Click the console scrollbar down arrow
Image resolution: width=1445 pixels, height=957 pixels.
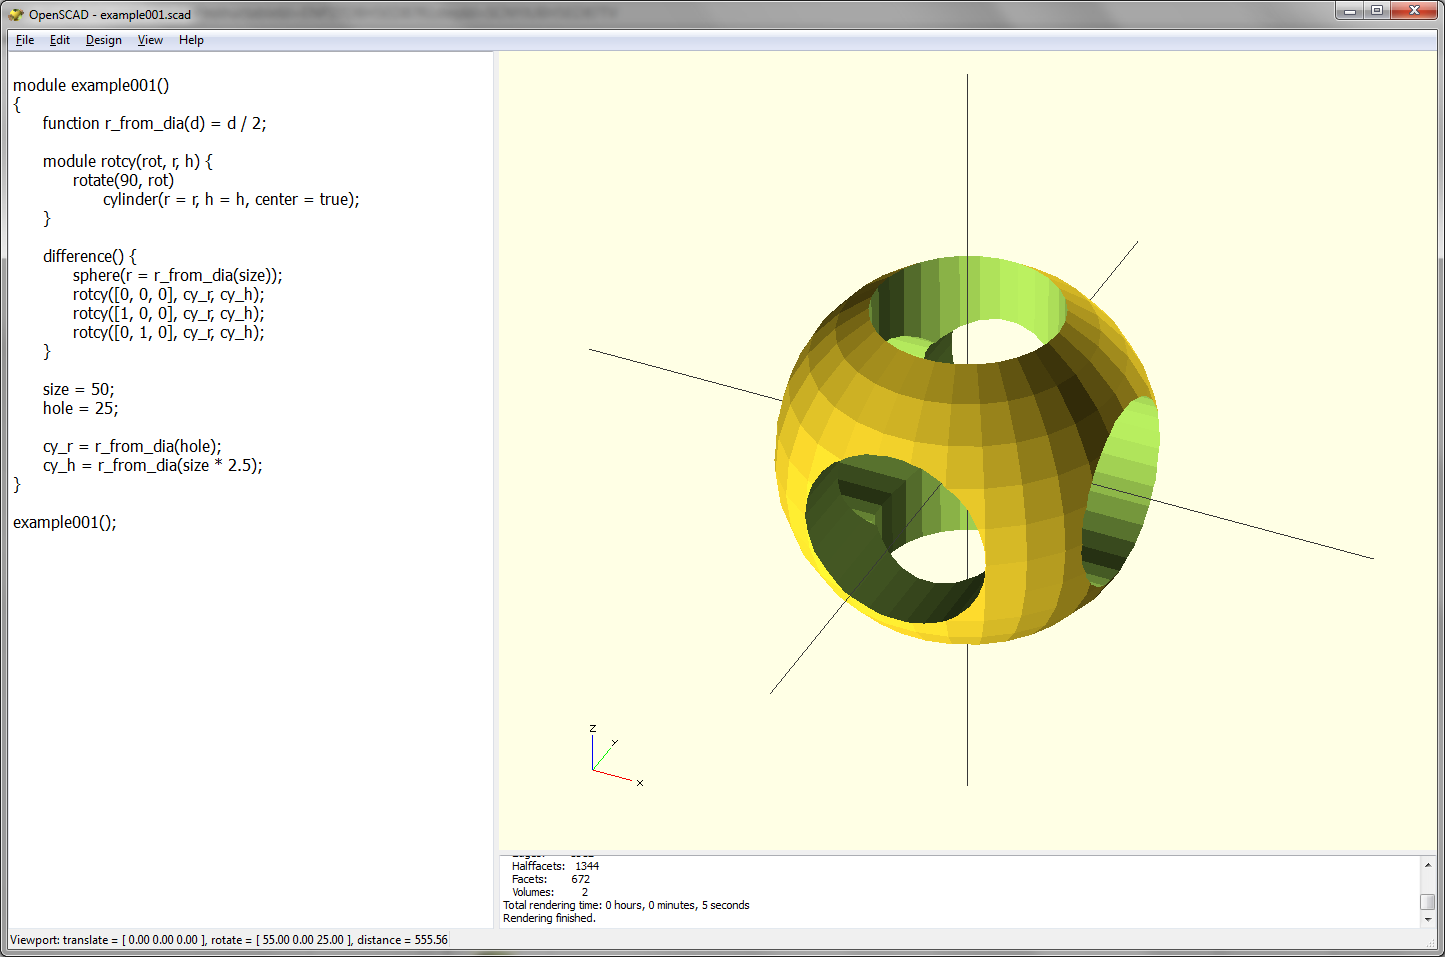tap(1428, 920)
